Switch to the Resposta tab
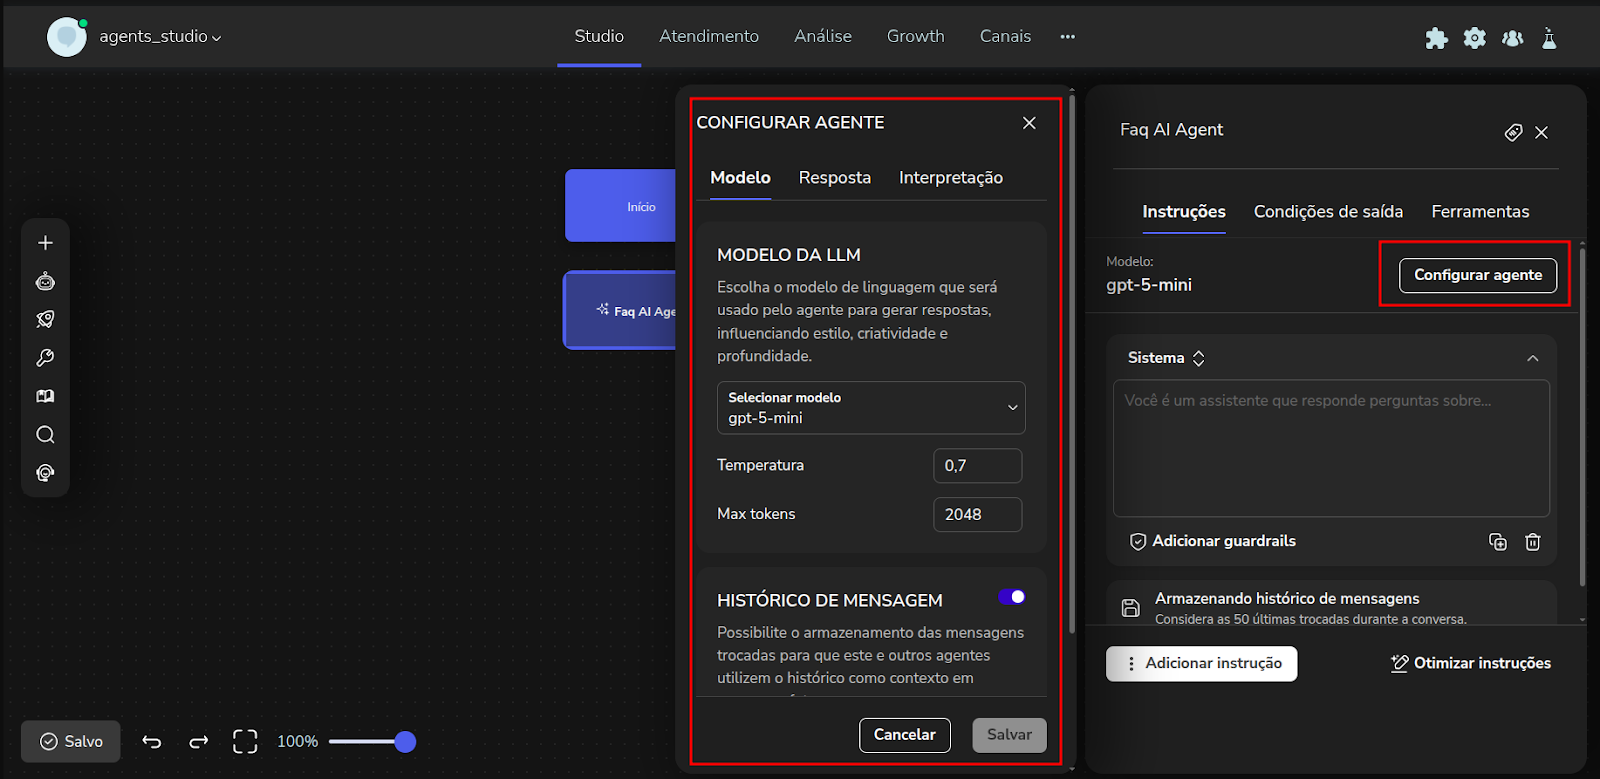 pyautogui.click(x=834, y=178)
